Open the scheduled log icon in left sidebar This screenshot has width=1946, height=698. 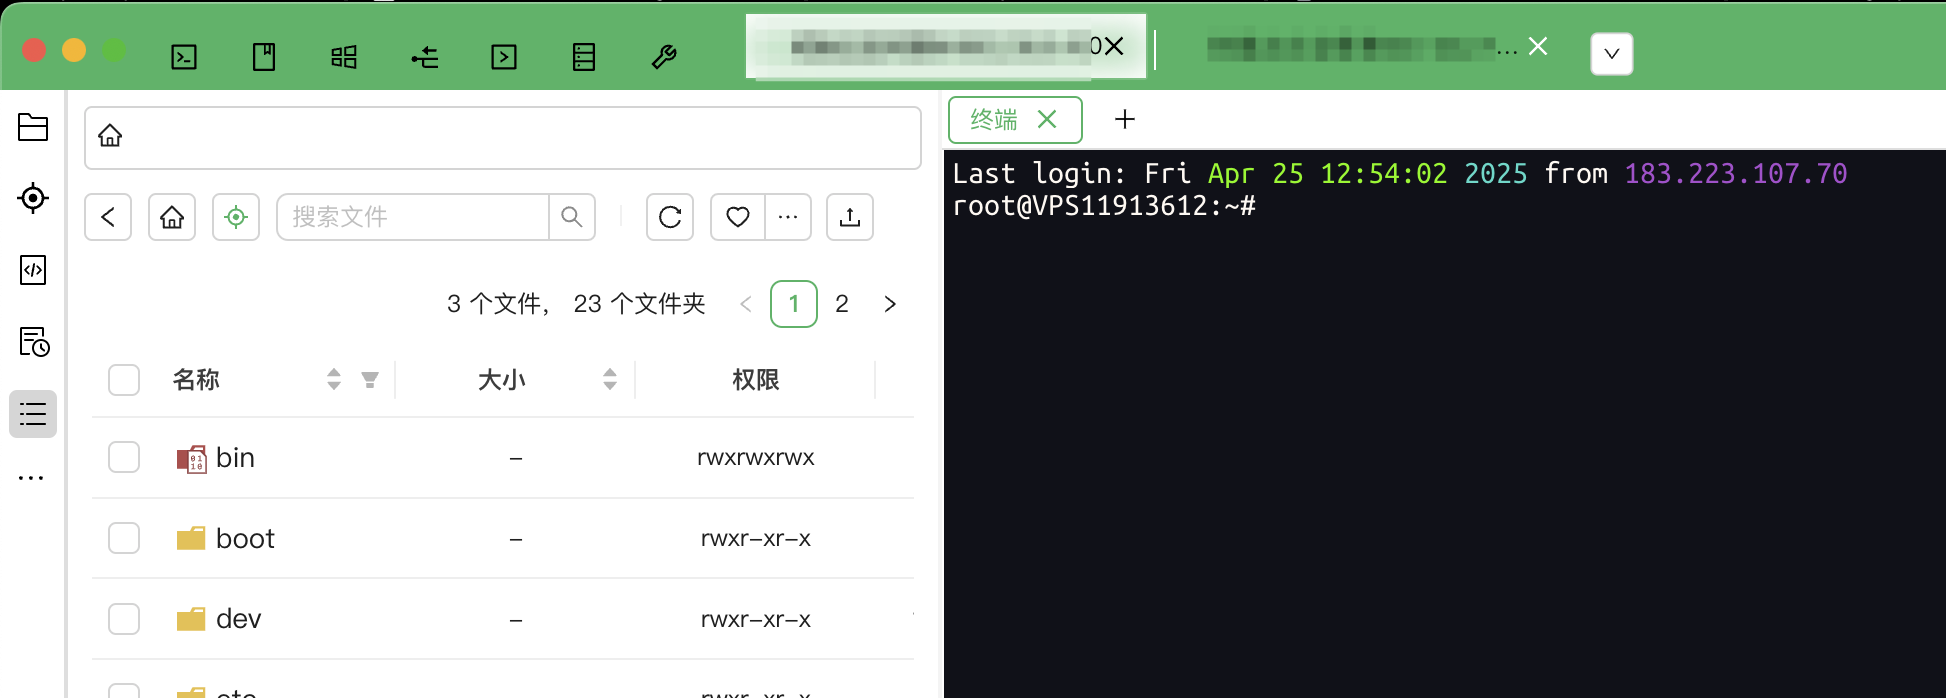tap(34, 342)
